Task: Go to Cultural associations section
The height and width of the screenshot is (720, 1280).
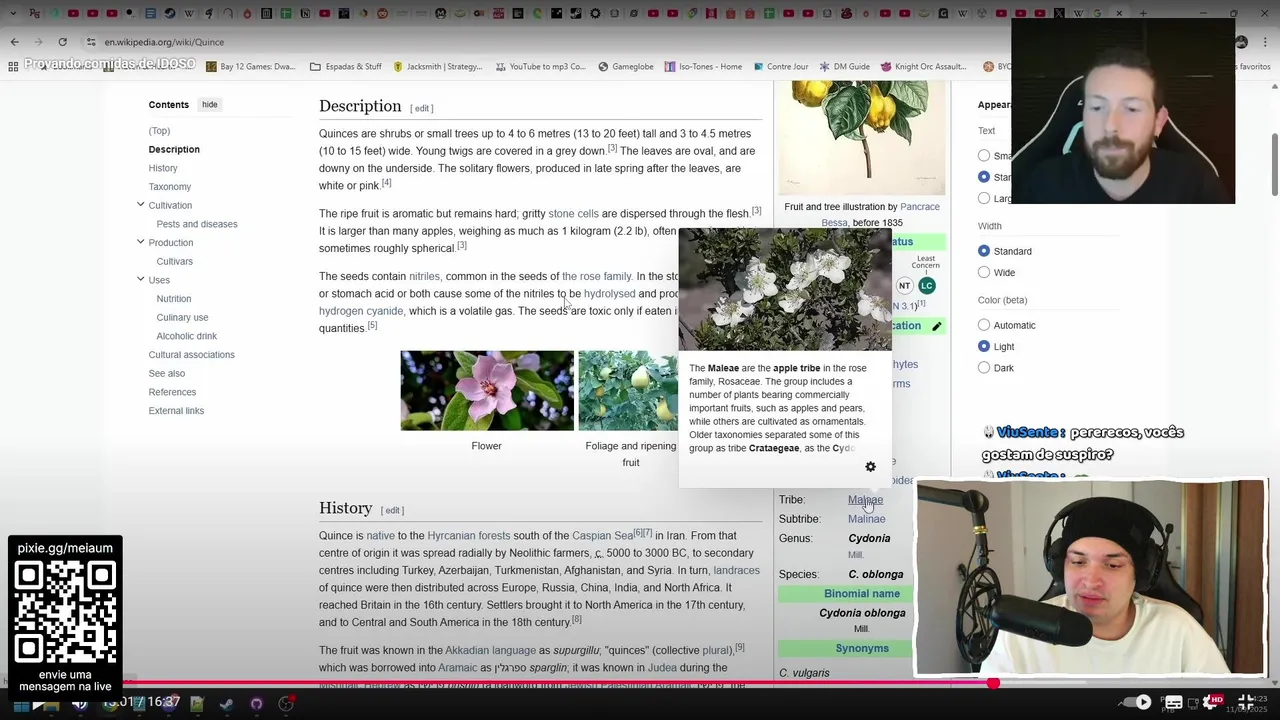Action: coord(191,355)
